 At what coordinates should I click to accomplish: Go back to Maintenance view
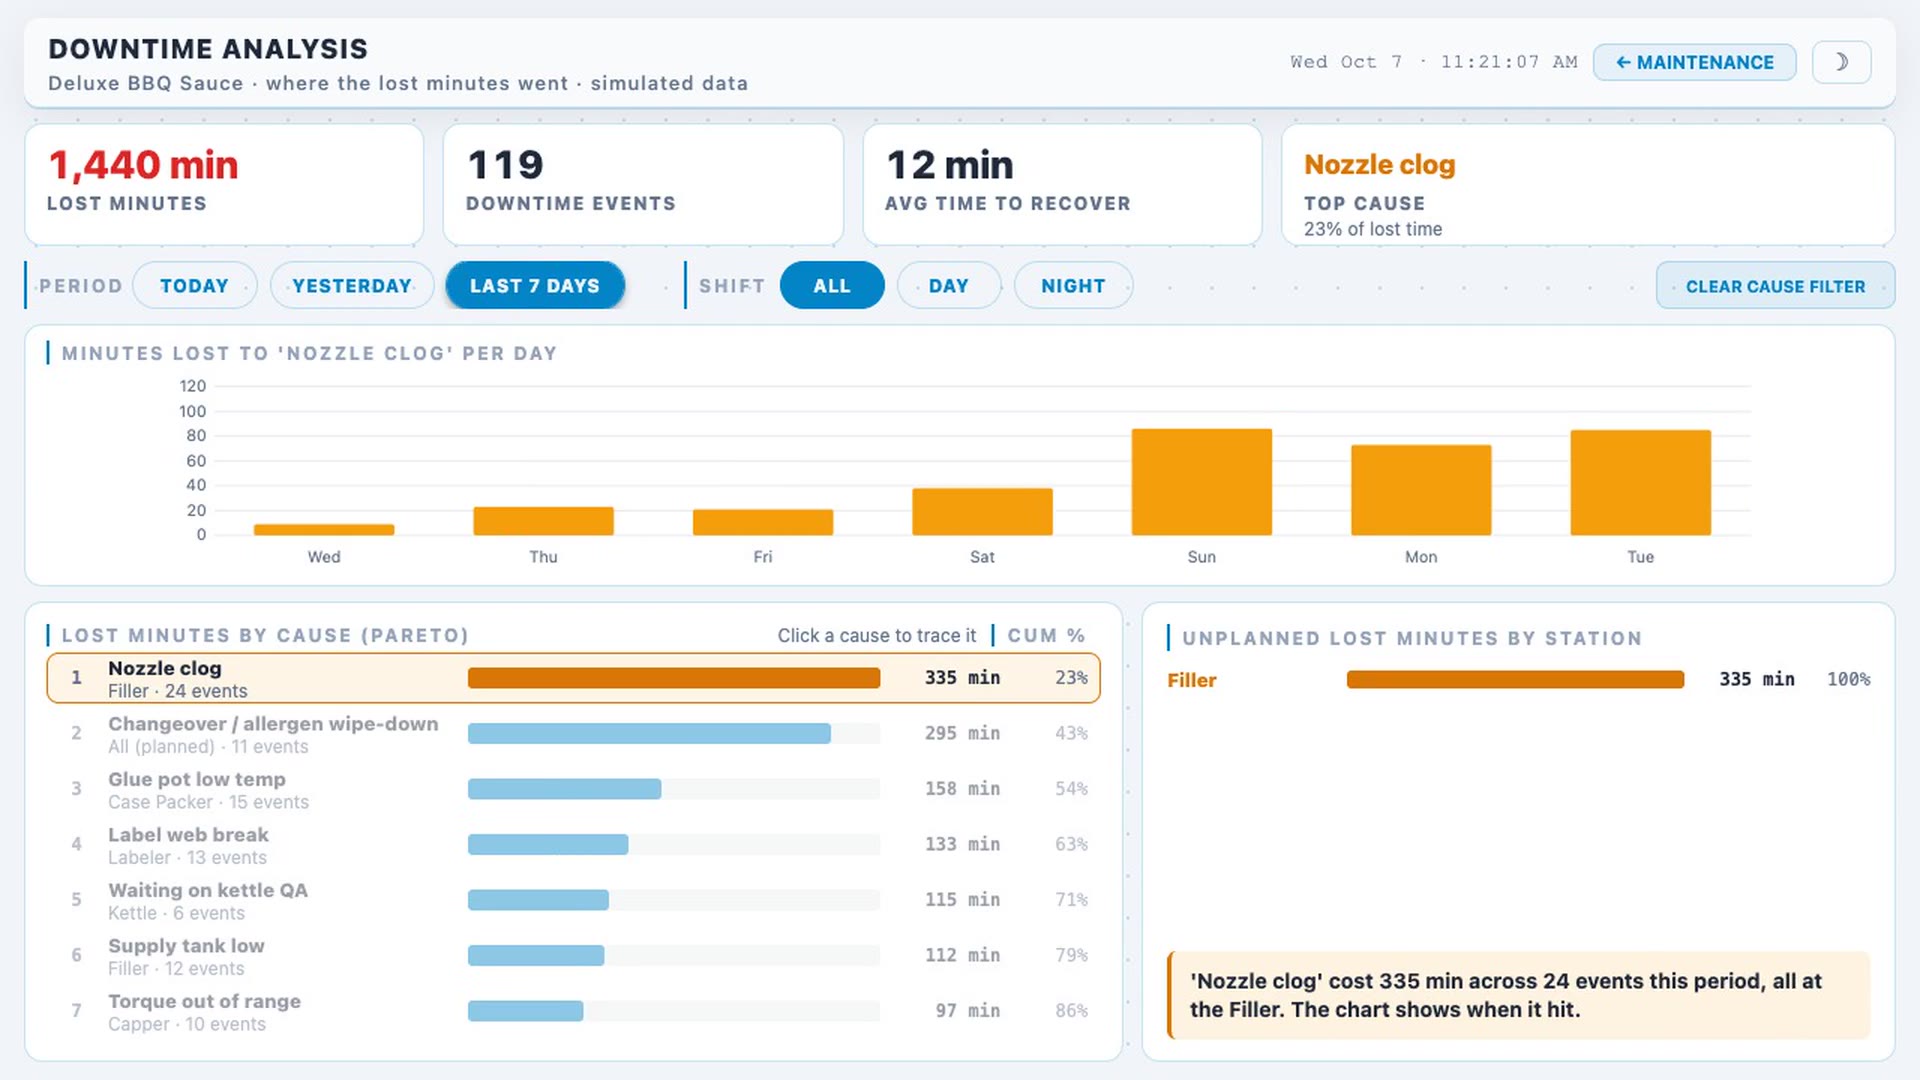coord(1694,62)
